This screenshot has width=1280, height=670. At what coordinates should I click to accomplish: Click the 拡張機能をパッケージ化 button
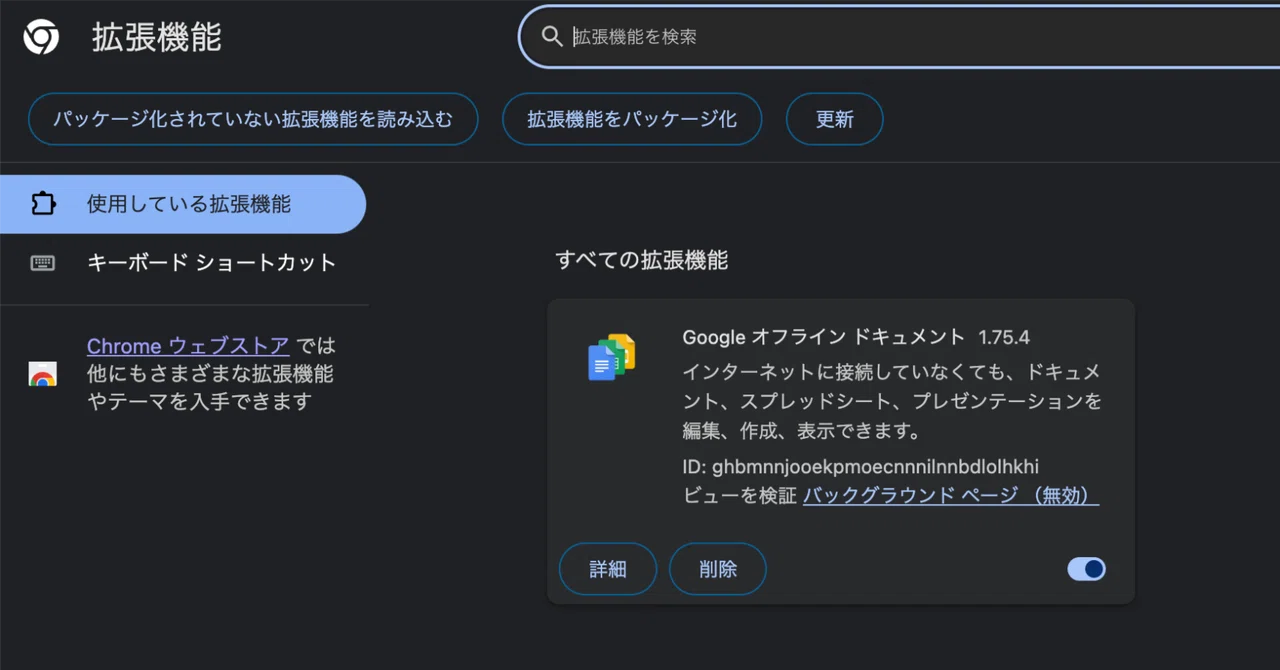632,119
